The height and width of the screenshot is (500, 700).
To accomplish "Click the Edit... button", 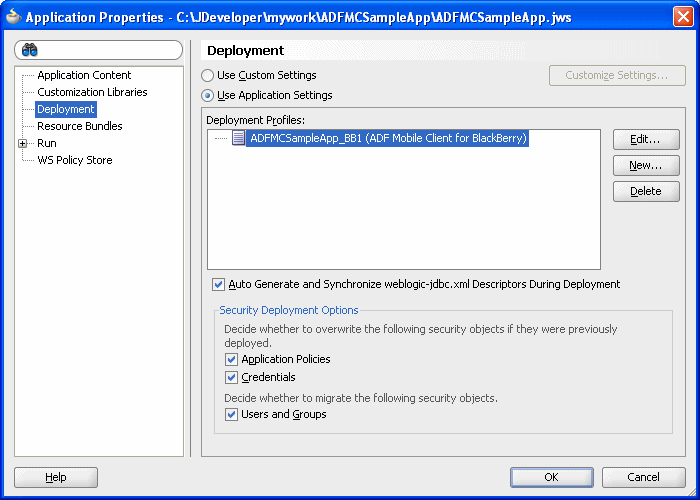I will click(x=646, y=140).
